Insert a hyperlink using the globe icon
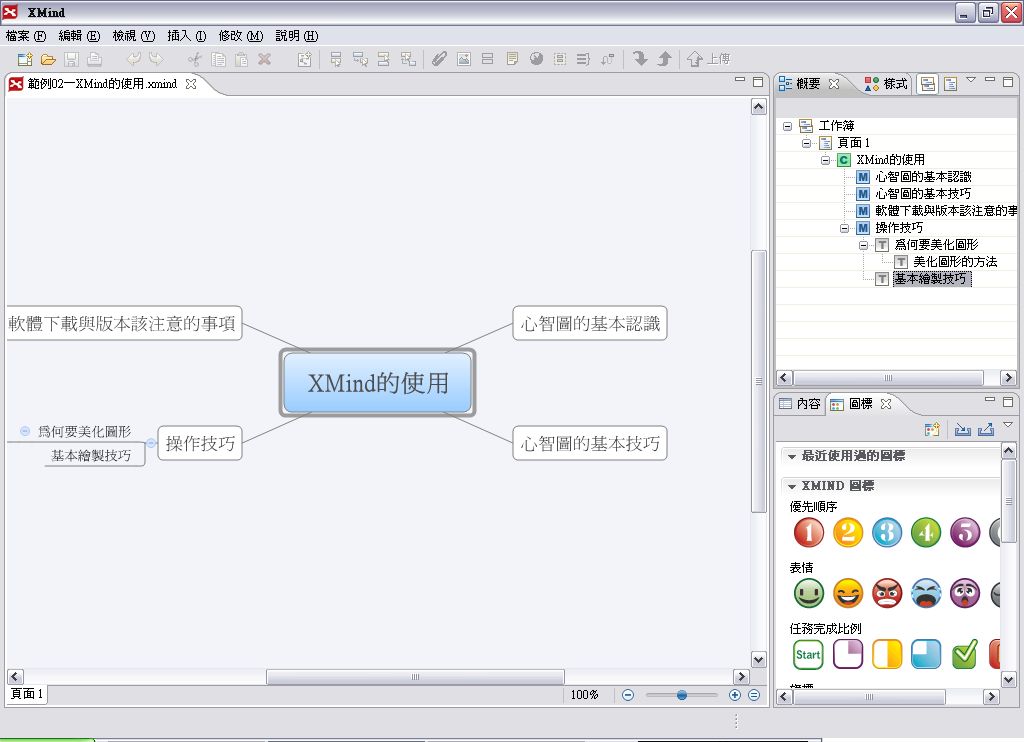Image resolution: width=1024 pixels, height=742 pixels. click(536, 59)
